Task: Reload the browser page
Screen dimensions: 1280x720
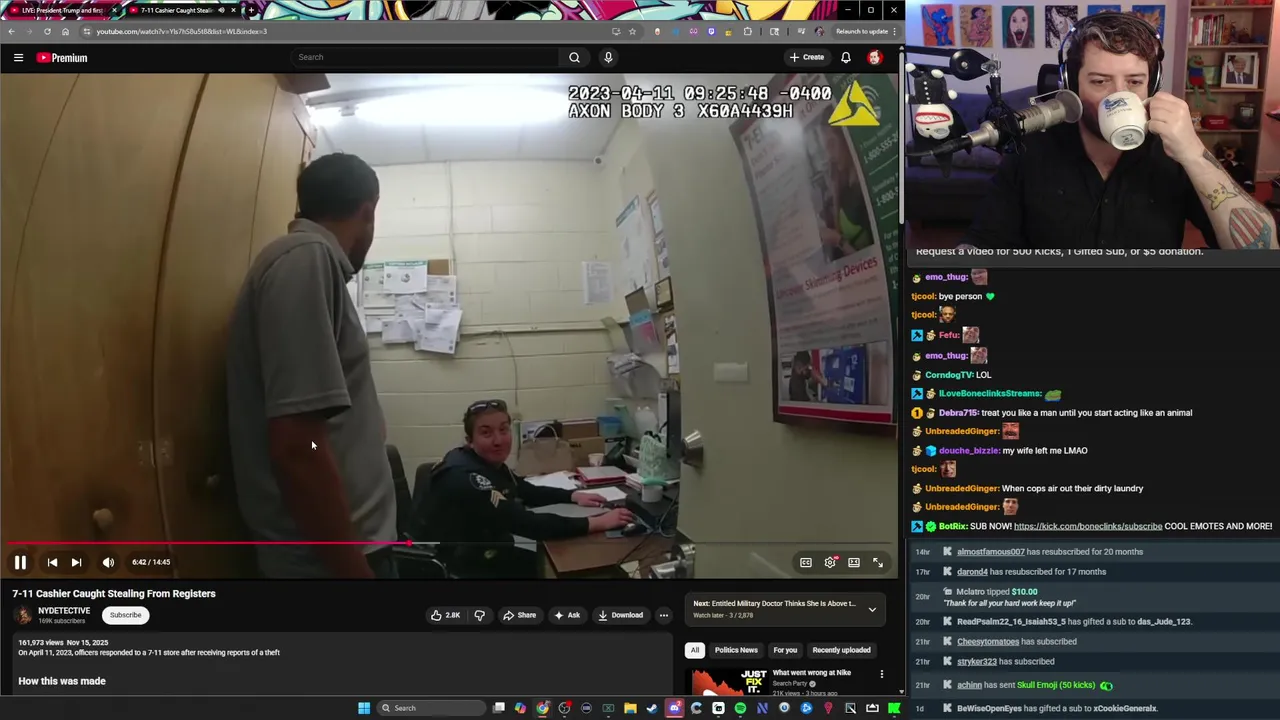Action: coord(47,31)
